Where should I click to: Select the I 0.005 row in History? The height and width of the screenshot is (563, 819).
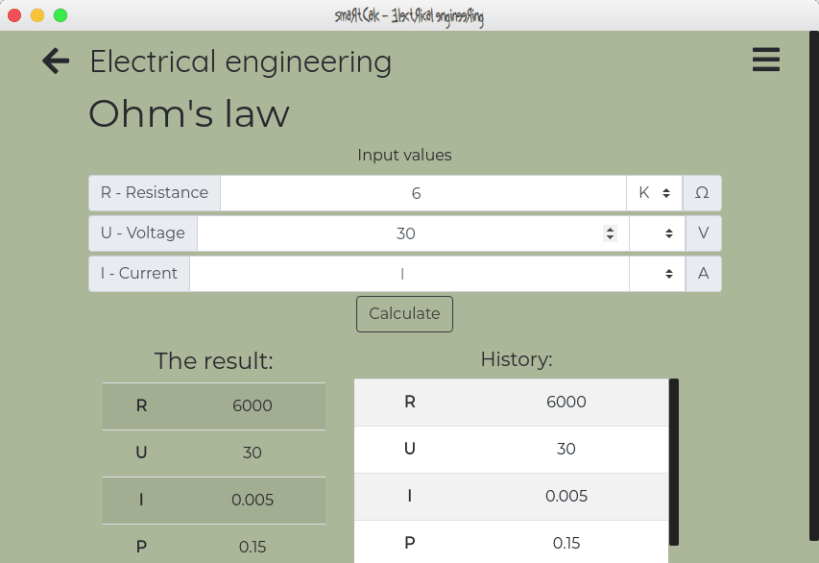tap(511, 497)
